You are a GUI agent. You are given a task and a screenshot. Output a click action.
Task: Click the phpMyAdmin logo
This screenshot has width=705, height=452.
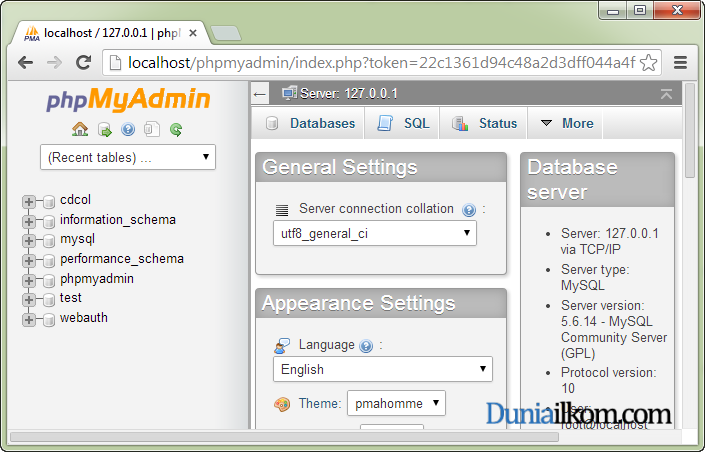pos(128,99)
